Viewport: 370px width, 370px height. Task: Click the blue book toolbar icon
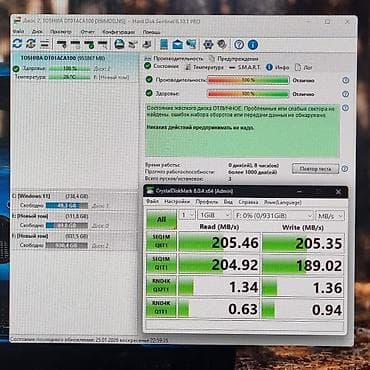point(164,44)
